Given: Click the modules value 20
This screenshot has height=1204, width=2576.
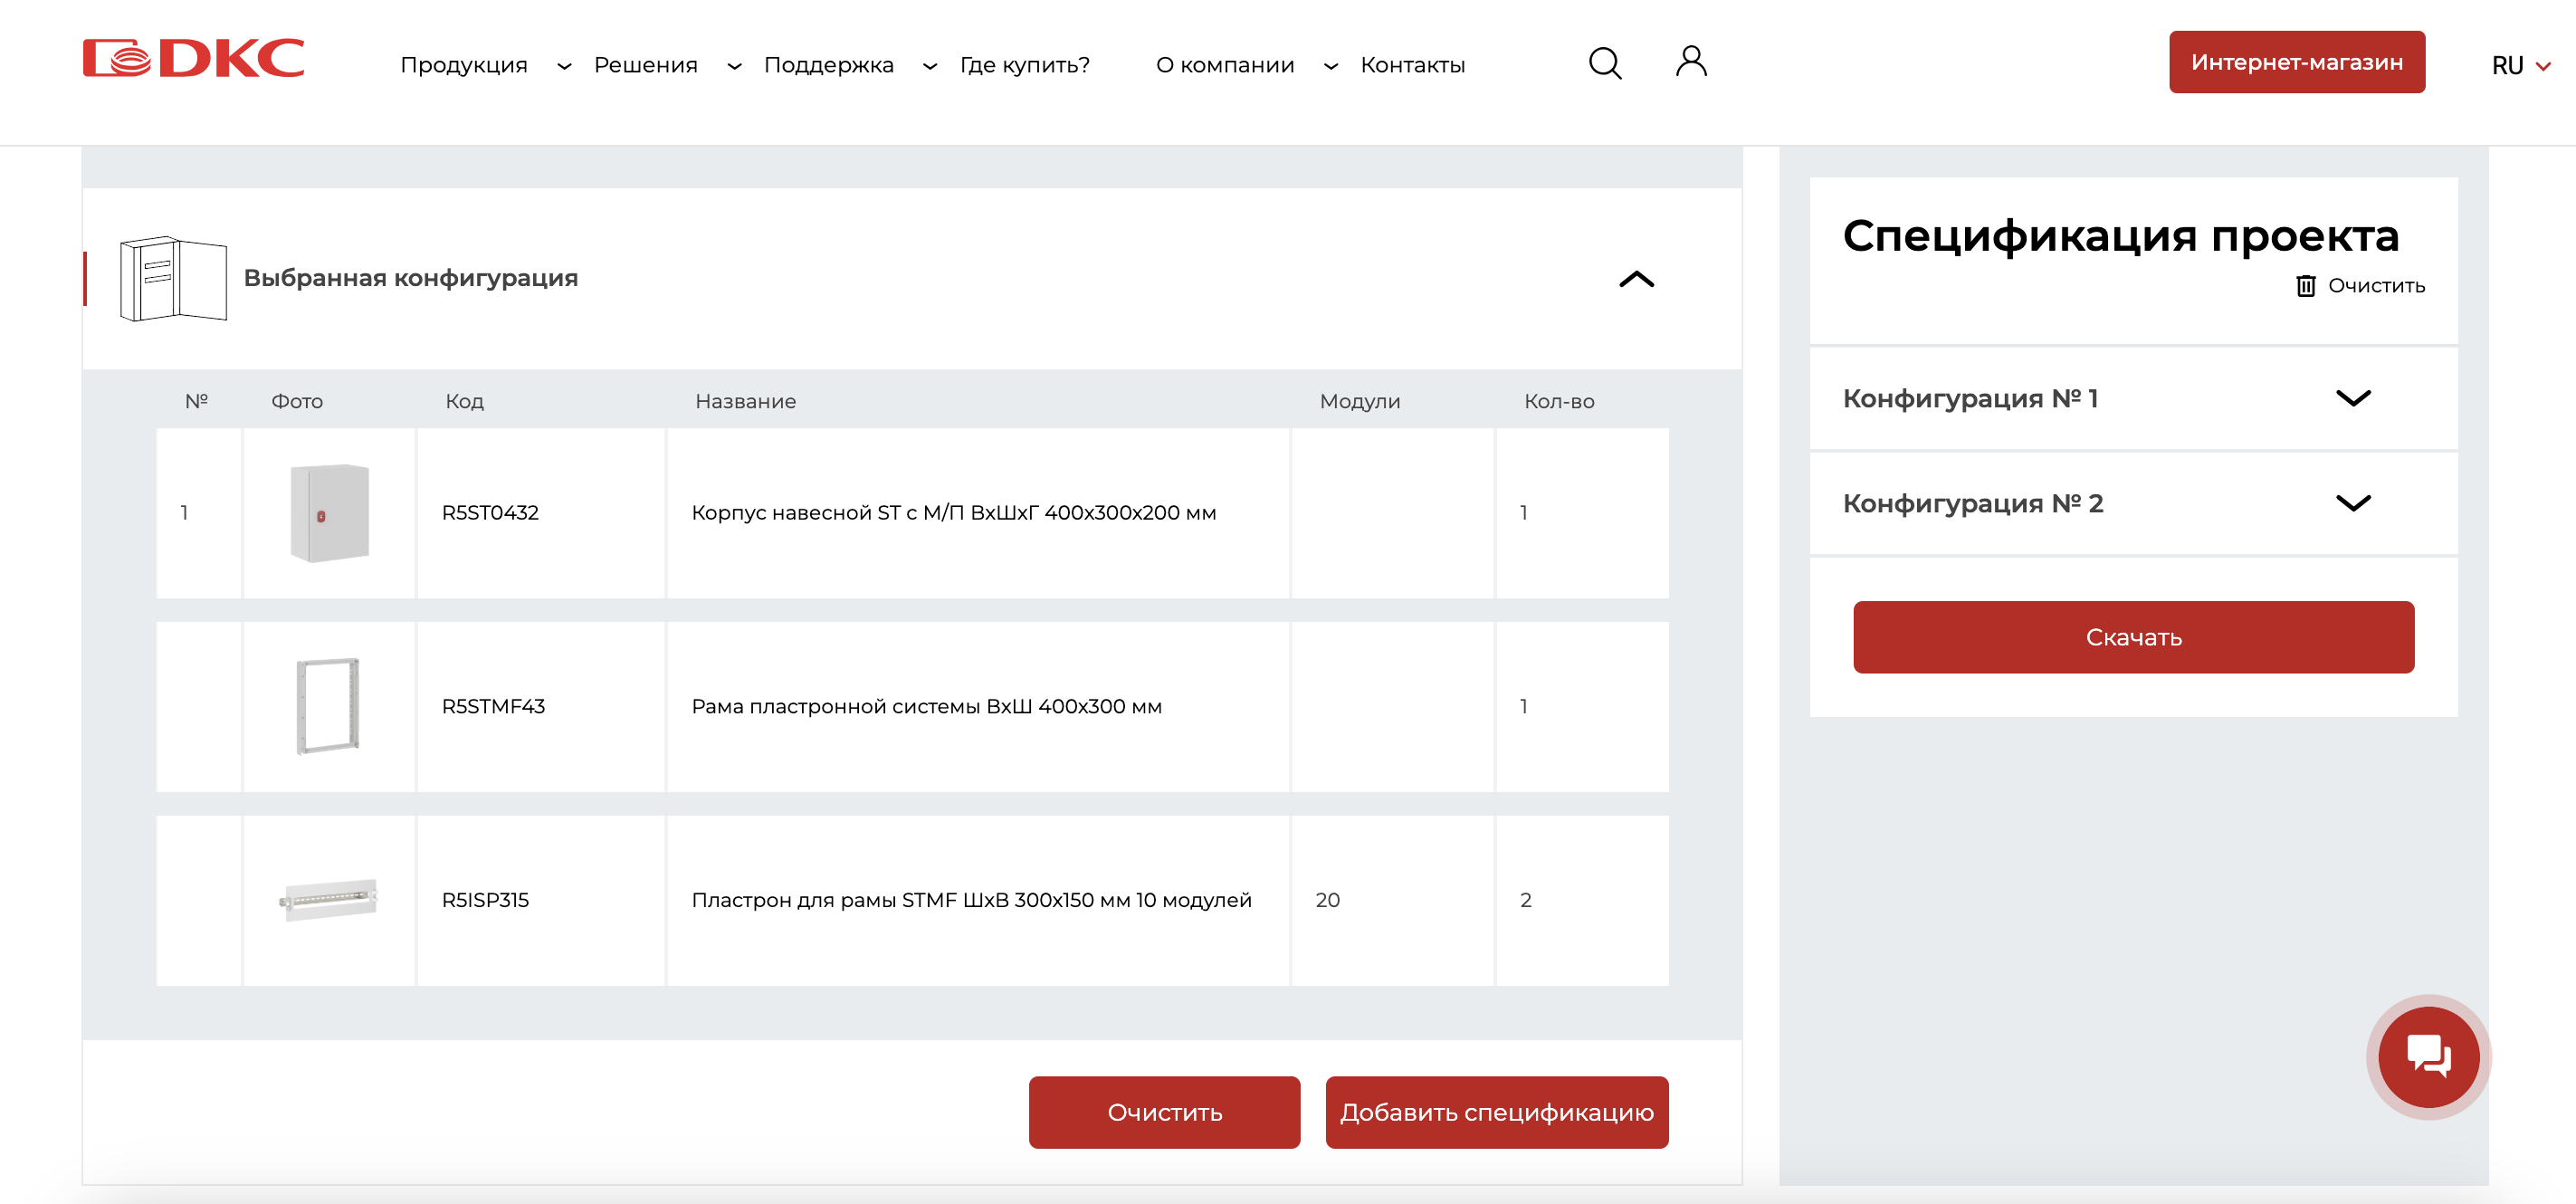Looking at the screenshot, I should coord(1327,900).
